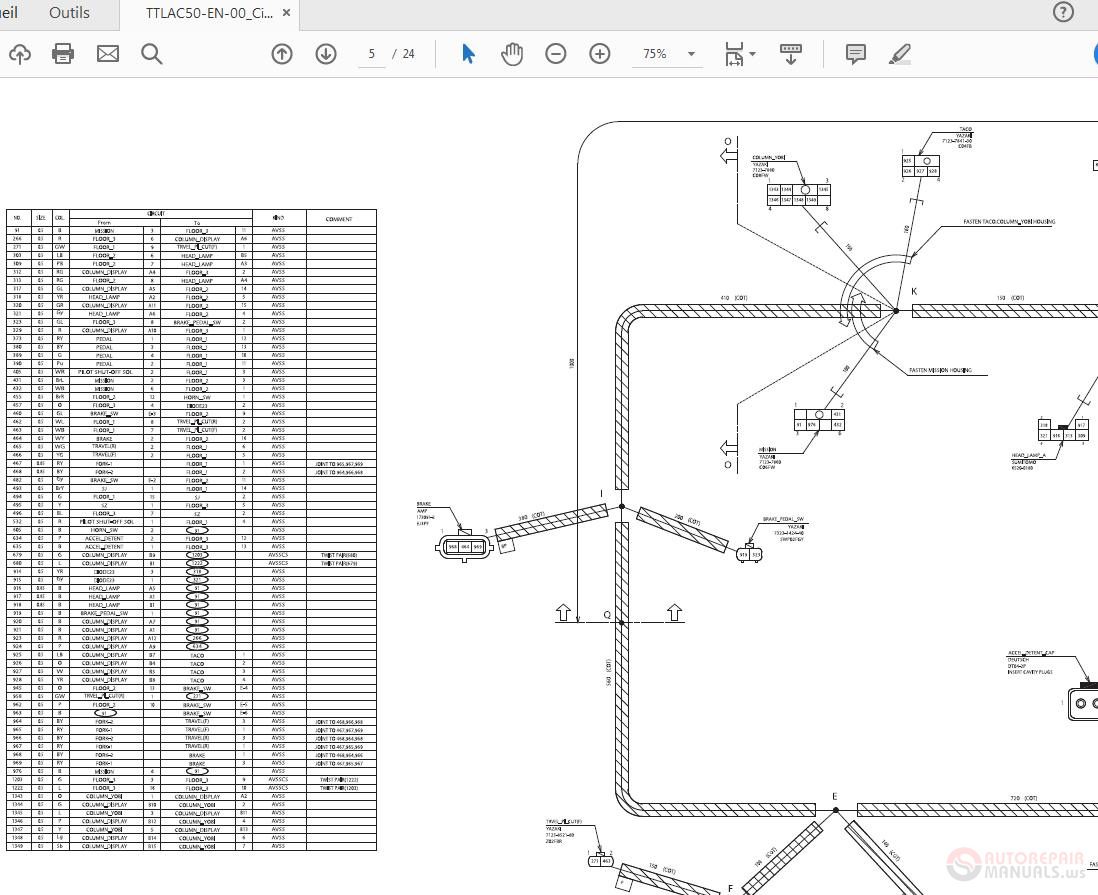Expand the fit page options arrow

[753, 54]
